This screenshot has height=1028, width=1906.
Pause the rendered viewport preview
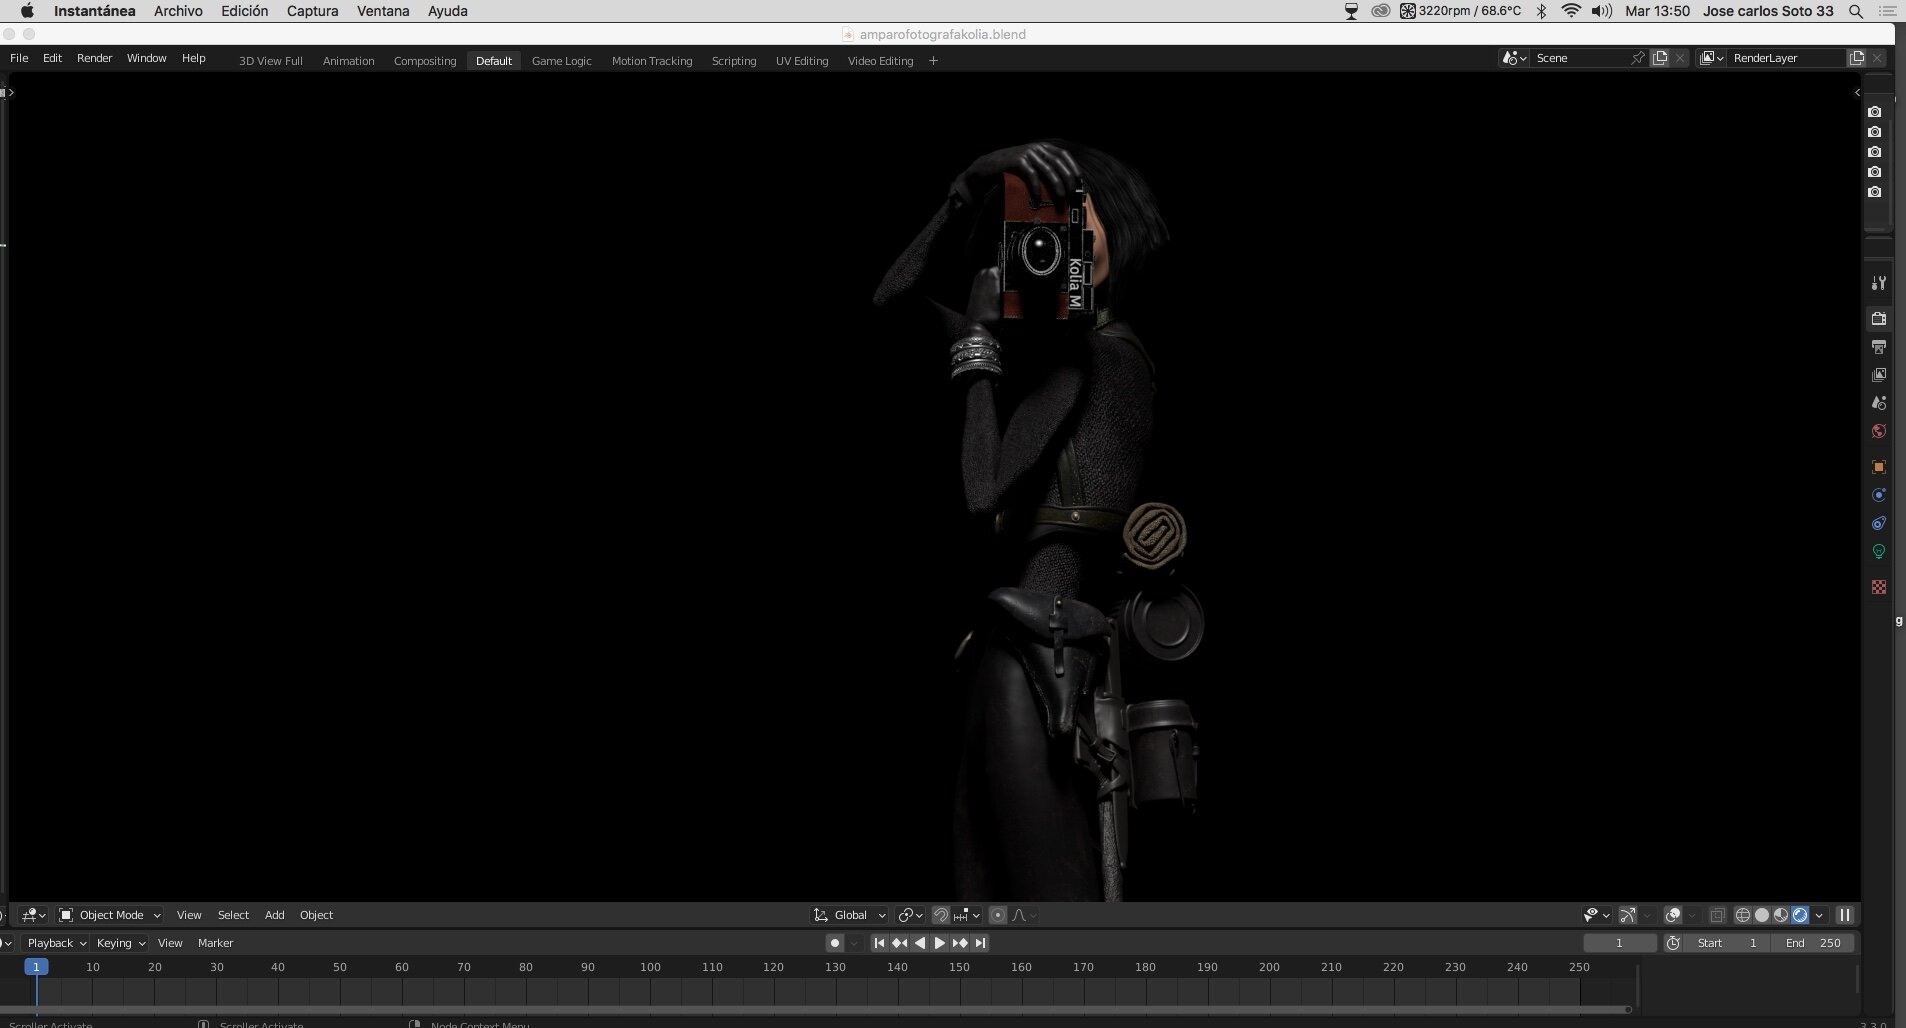(x=1845, y=915)
